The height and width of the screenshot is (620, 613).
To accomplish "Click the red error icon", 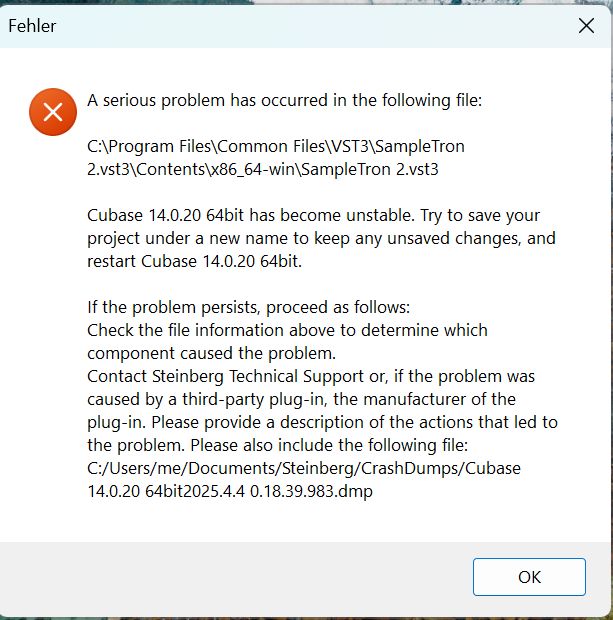I will point(52,111).
